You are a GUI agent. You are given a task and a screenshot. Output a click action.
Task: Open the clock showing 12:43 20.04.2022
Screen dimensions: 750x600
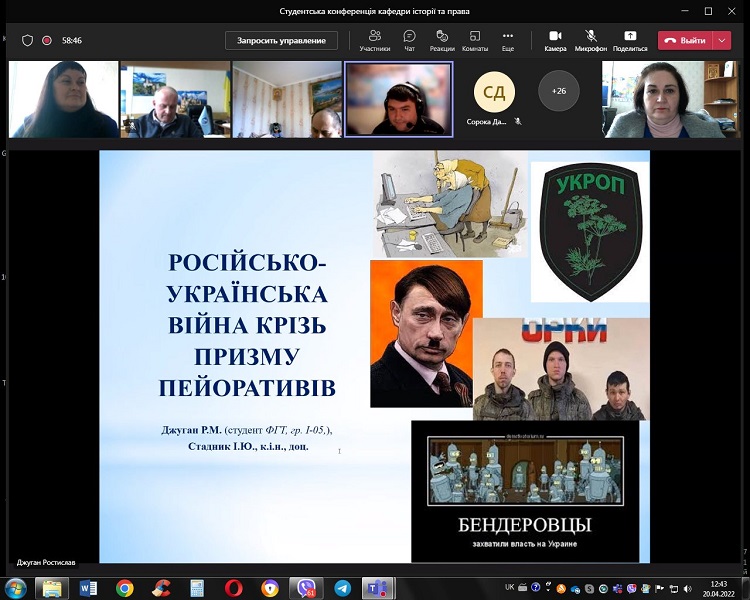718,589
